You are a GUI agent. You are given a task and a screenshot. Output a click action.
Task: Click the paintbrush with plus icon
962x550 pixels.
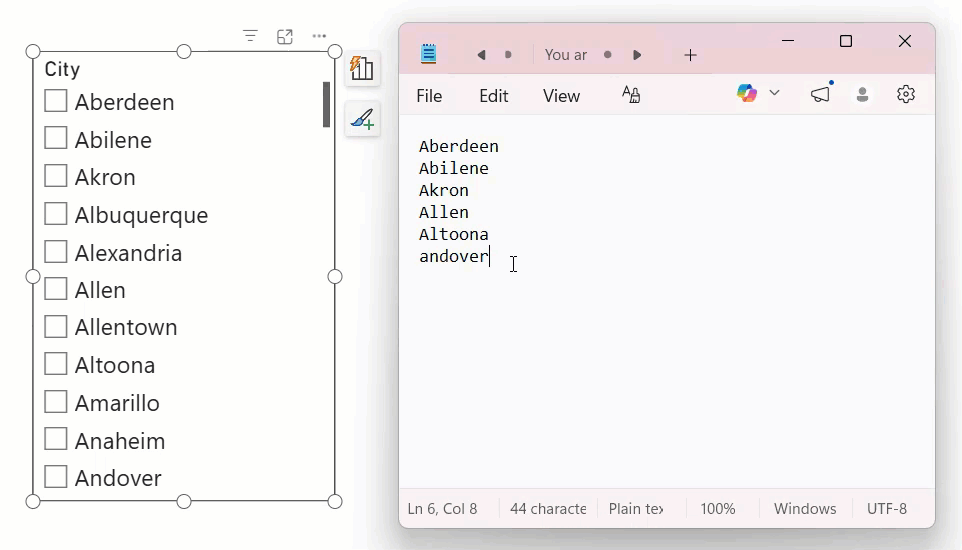(362, 119)
